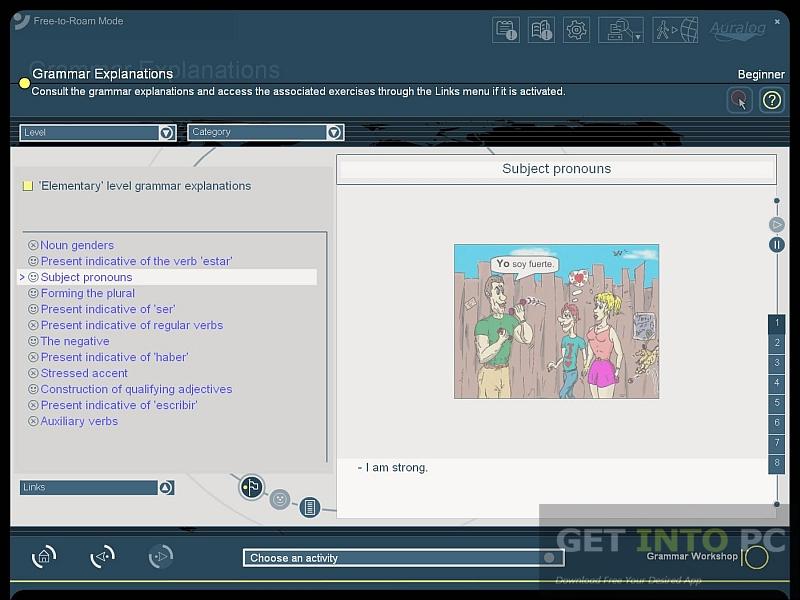Pause the grammar explanation playback

coord(776,245)
